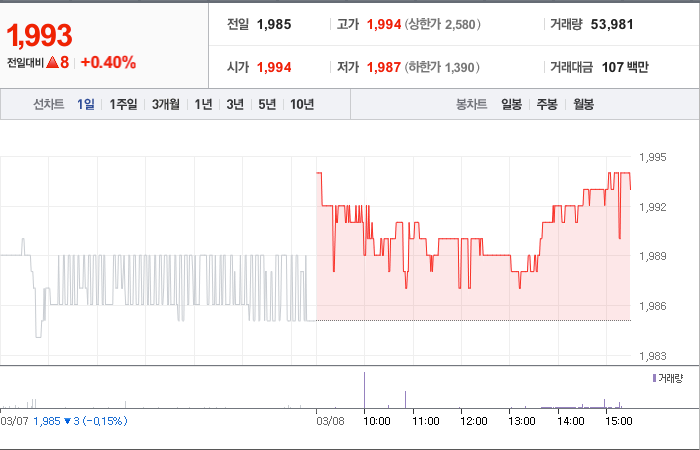The width and height of the screenshot is (700, 450).
Task: Click the 12:00 time axis label
Action: coord(474,421)
